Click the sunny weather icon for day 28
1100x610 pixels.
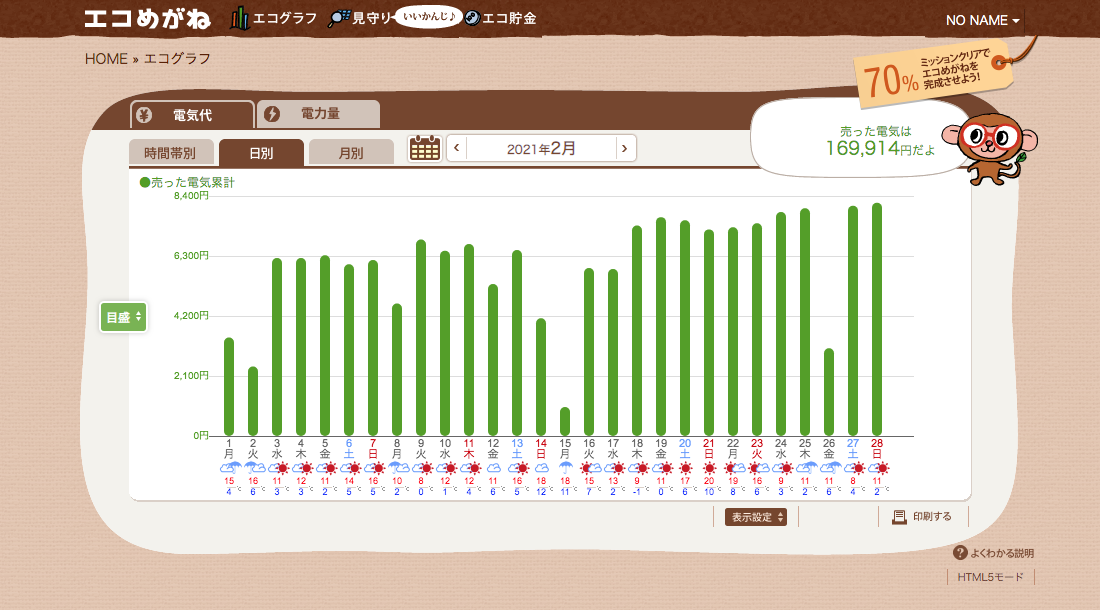(878, 468)
